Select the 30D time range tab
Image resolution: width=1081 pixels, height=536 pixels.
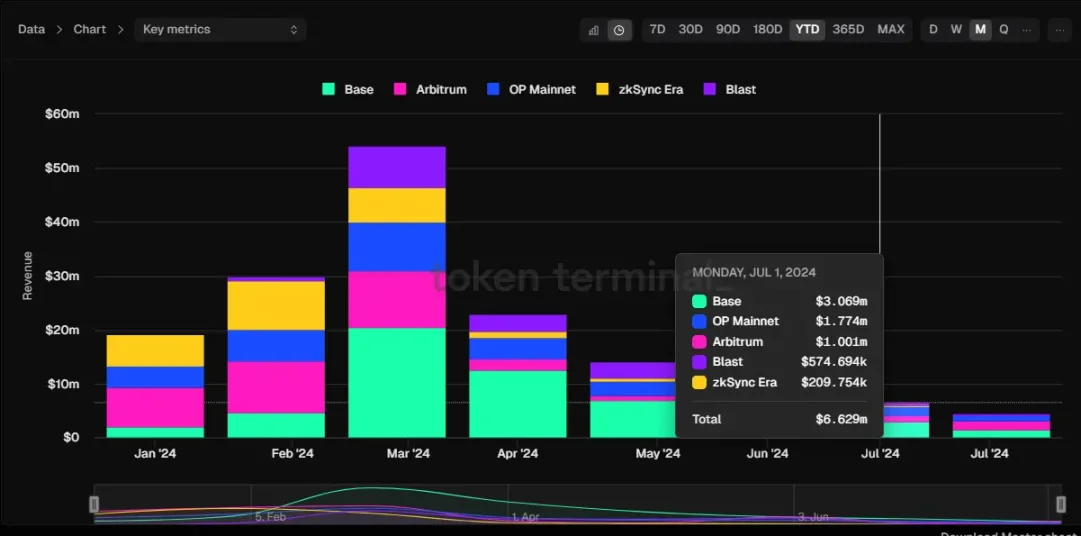tap(690, 30)
